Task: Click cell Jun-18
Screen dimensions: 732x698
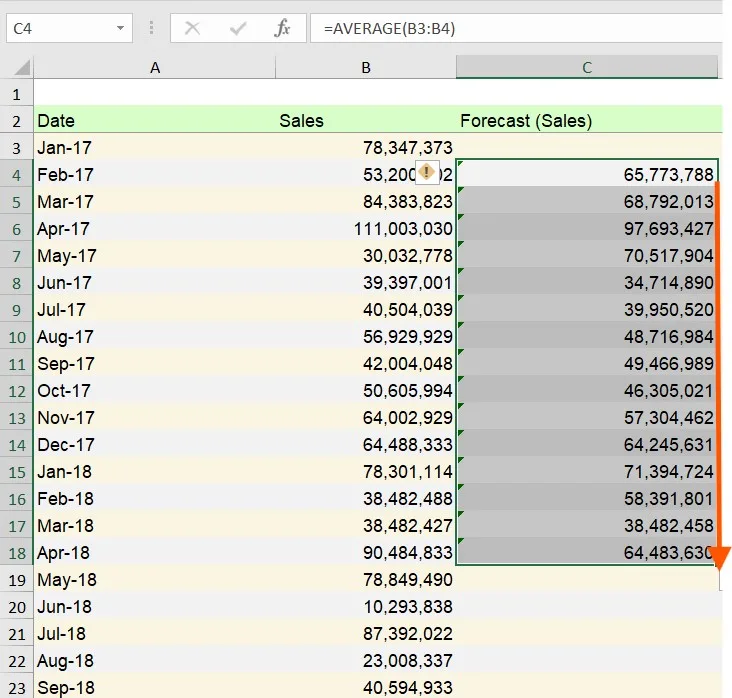Action: [x=155, y=607]
